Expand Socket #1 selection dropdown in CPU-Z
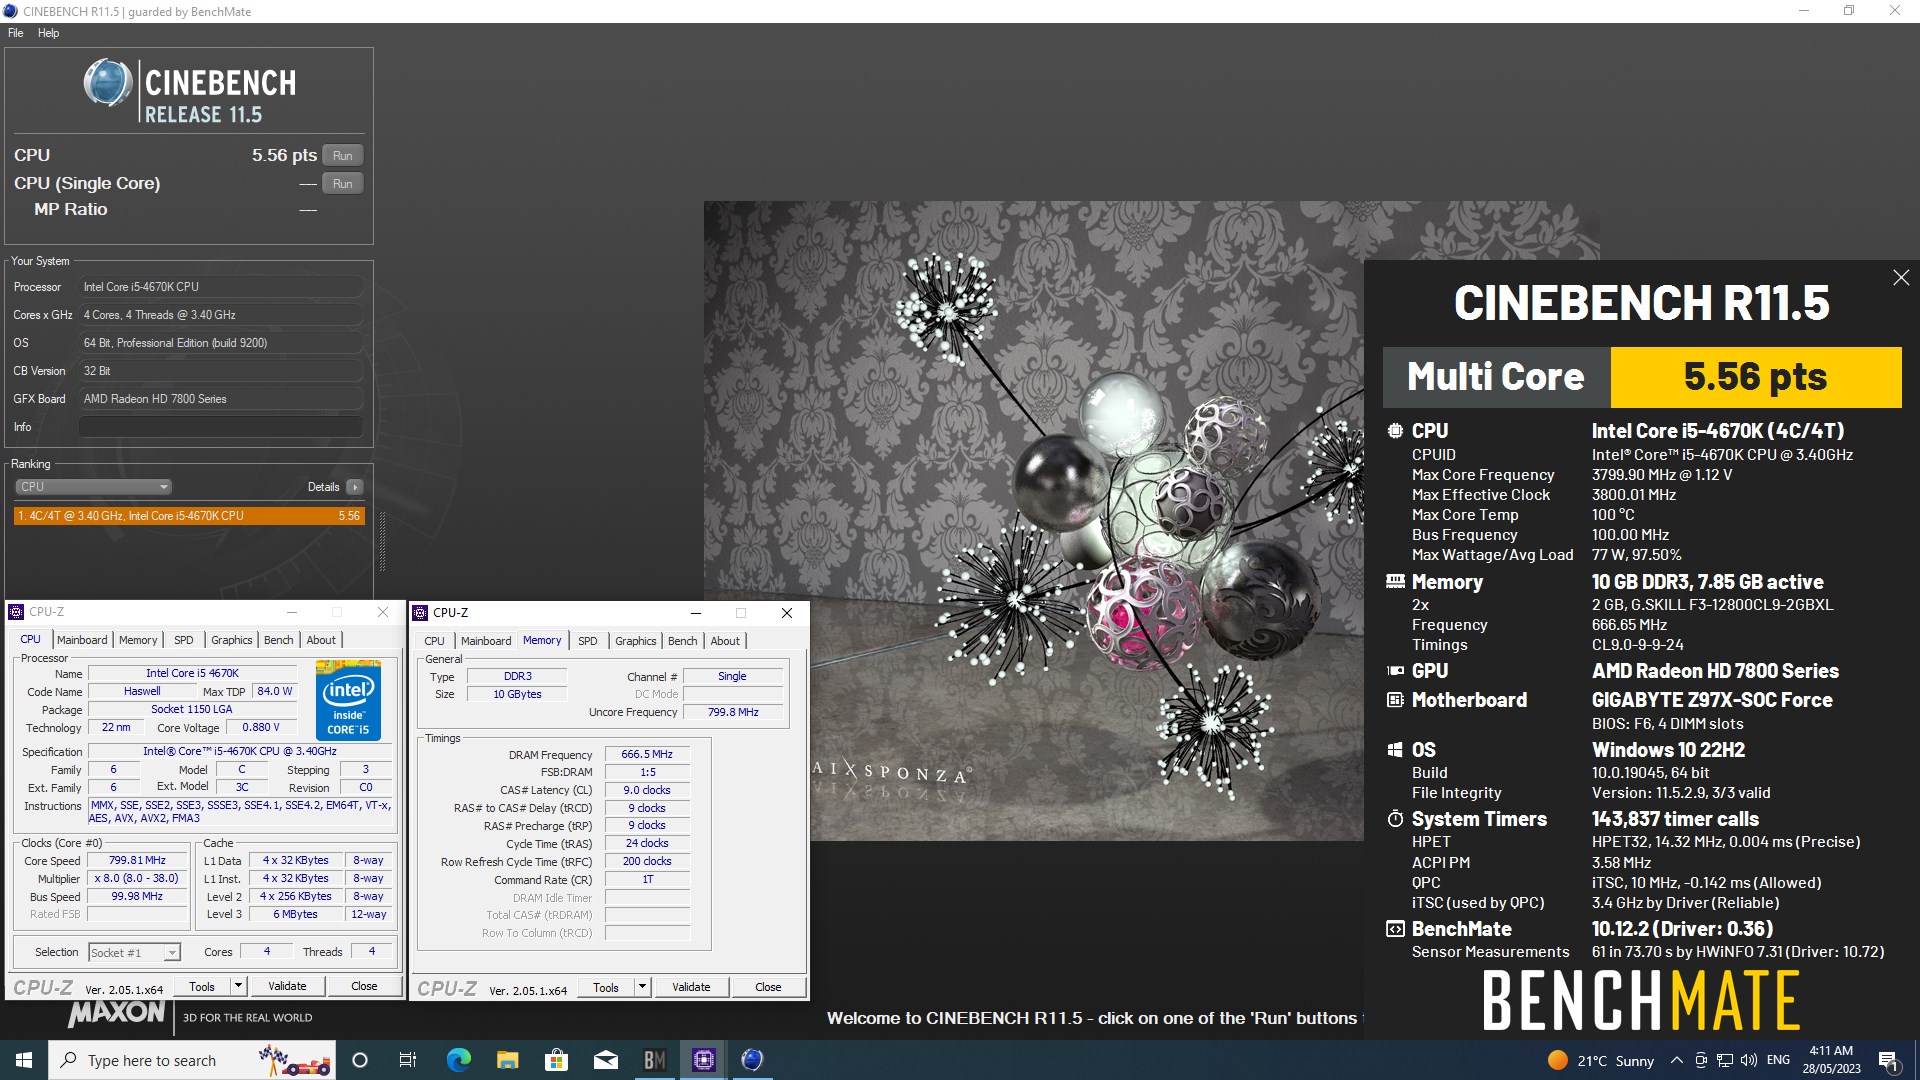This screenshot has height=1080, width=1920. point(172,953)
